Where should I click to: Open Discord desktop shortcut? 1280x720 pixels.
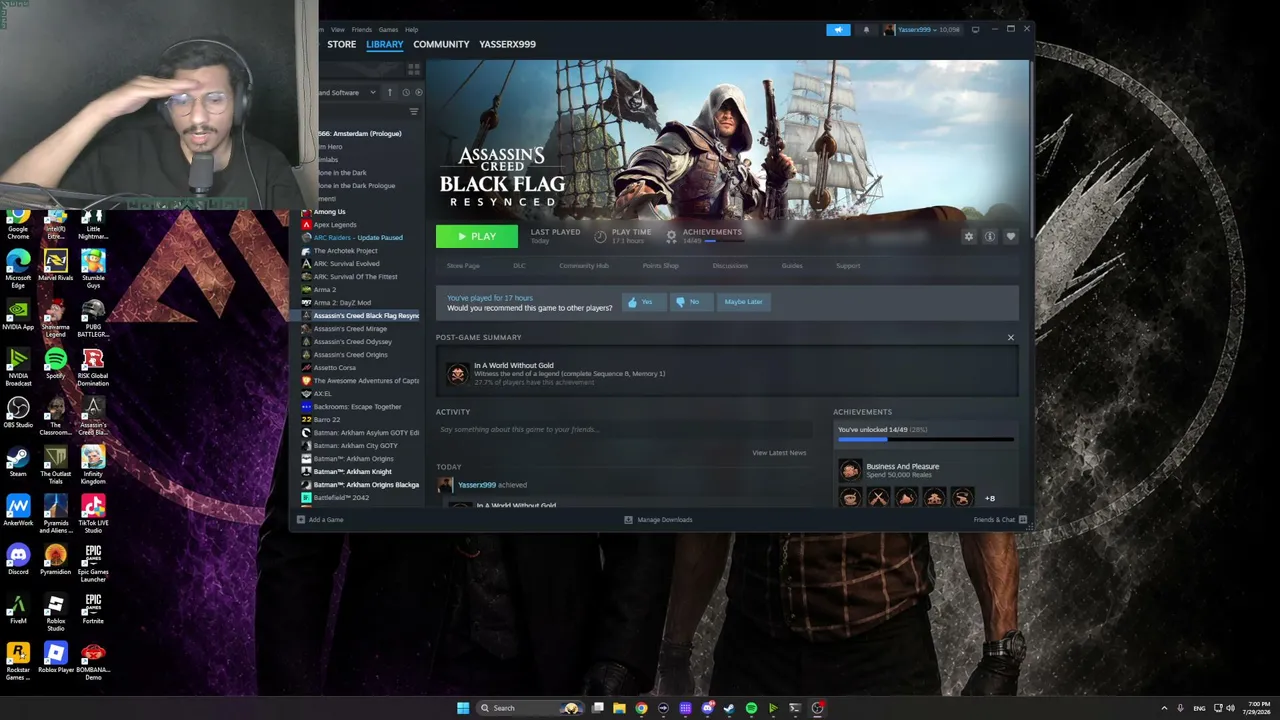click(18, 560)
